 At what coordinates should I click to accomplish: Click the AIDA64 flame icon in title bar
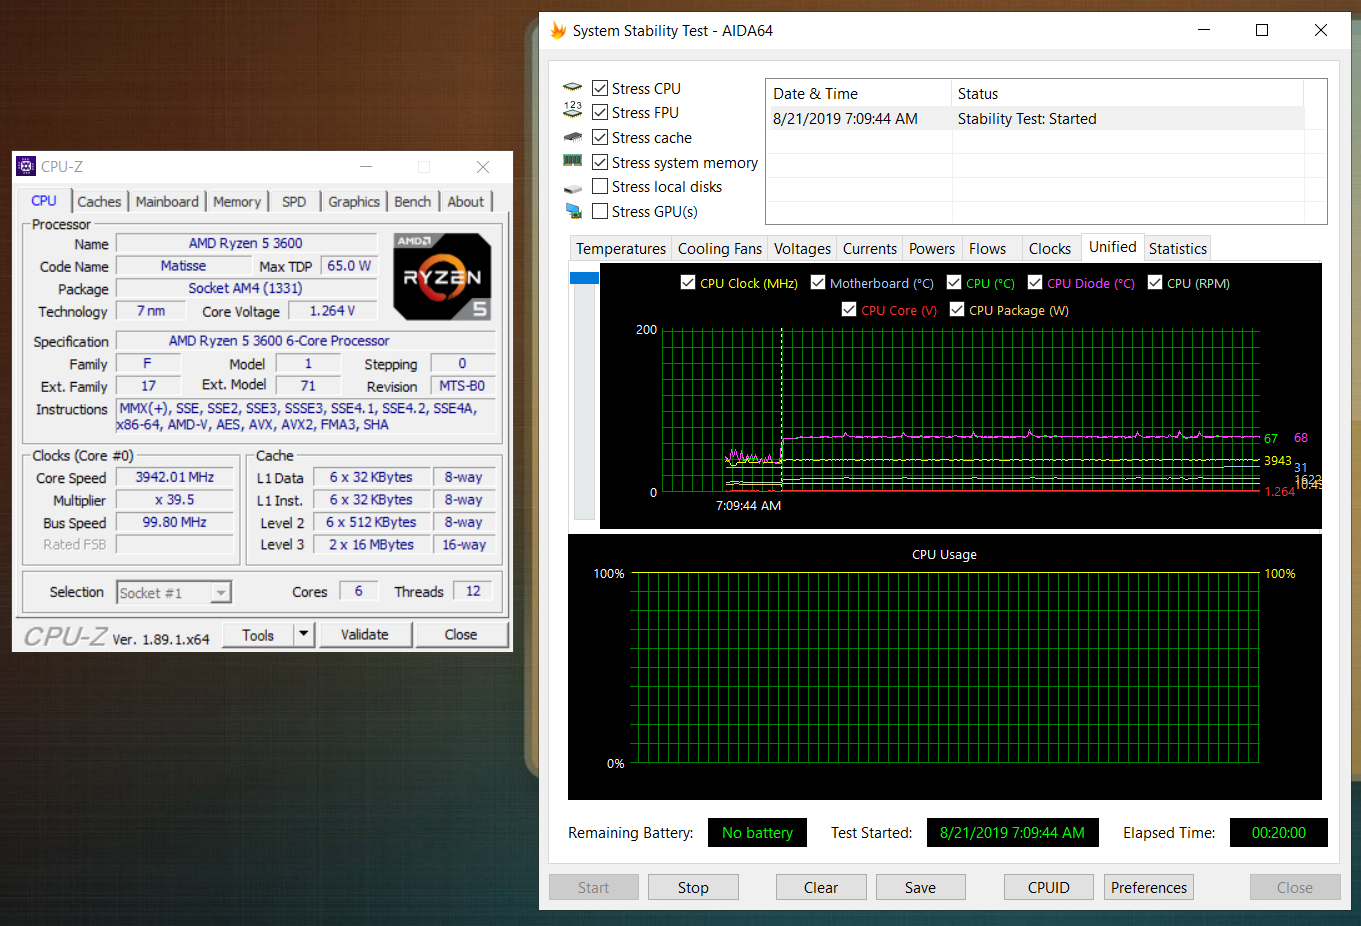point(558,30)
